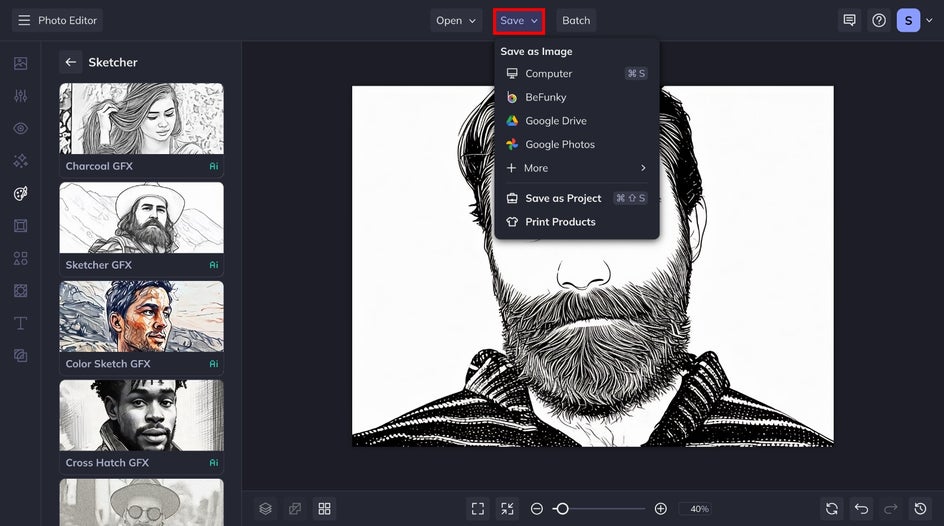Open the layers panel icon
944x526 pixels.
point(266,509)
